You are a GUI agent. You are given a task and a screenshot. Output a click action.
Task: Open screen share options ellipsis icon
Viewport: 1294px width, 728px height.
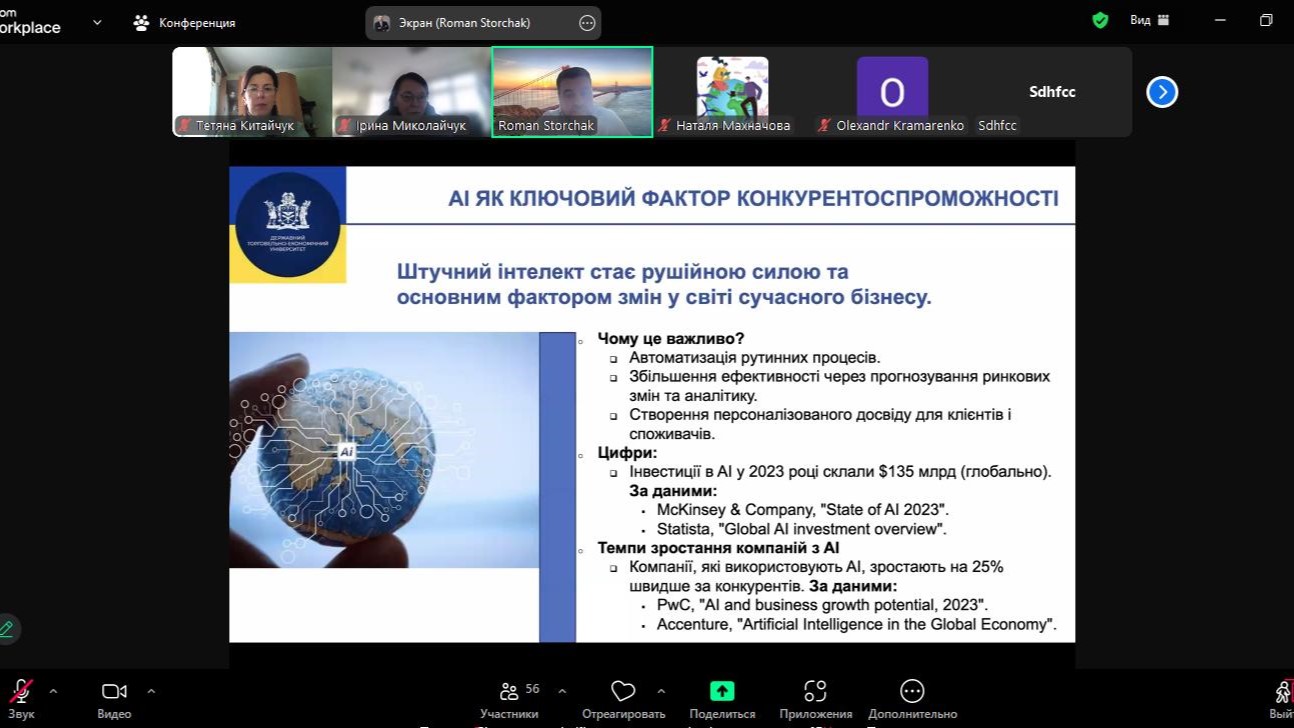tap(587, 23)
